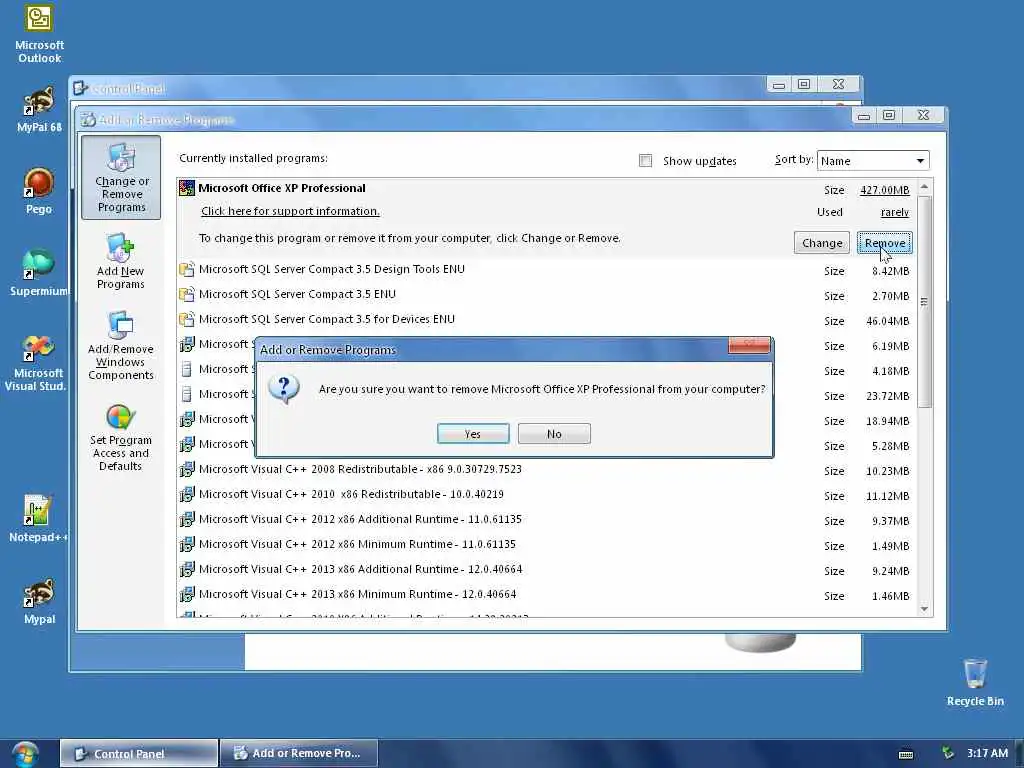Click the question mark icon in dialog
The width and height of the screenshot is (1024, 768).
tap(284, 389)
